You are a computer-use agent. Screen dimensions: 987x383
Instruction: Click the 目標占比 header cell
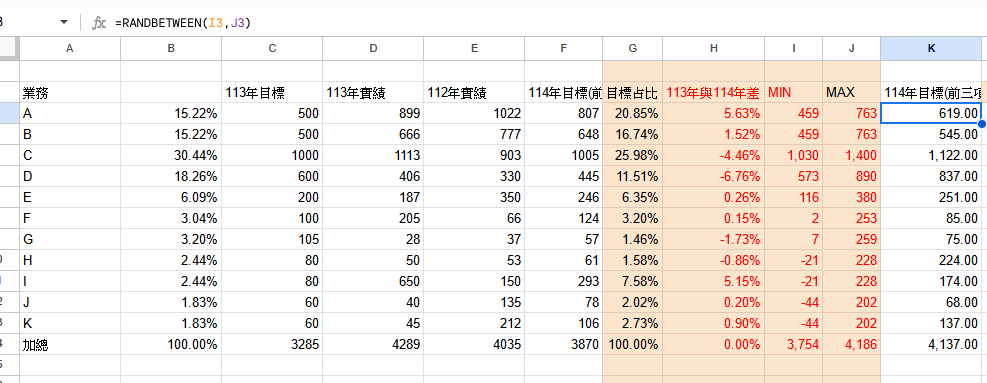633,93
